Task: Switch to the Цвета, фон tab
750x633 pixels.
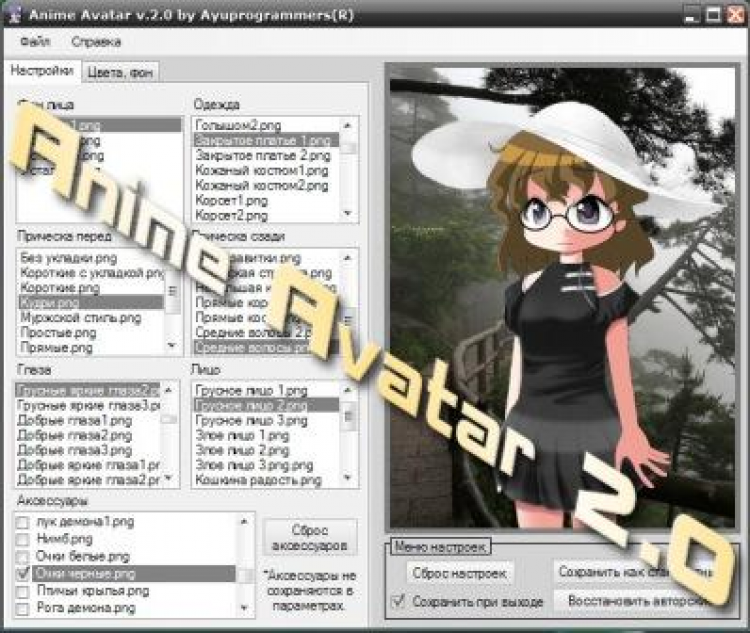Action: (x=120, y=73)
